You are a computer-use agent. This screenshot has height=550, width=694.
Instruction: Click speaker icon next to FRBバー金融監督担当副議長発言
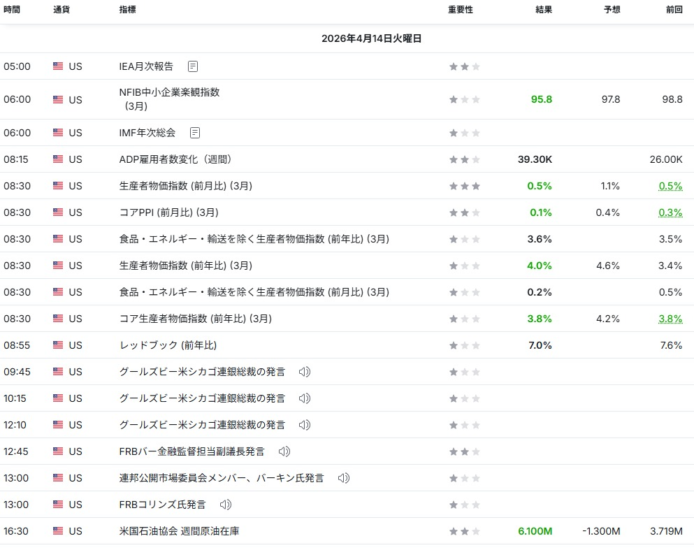(284, 452)
